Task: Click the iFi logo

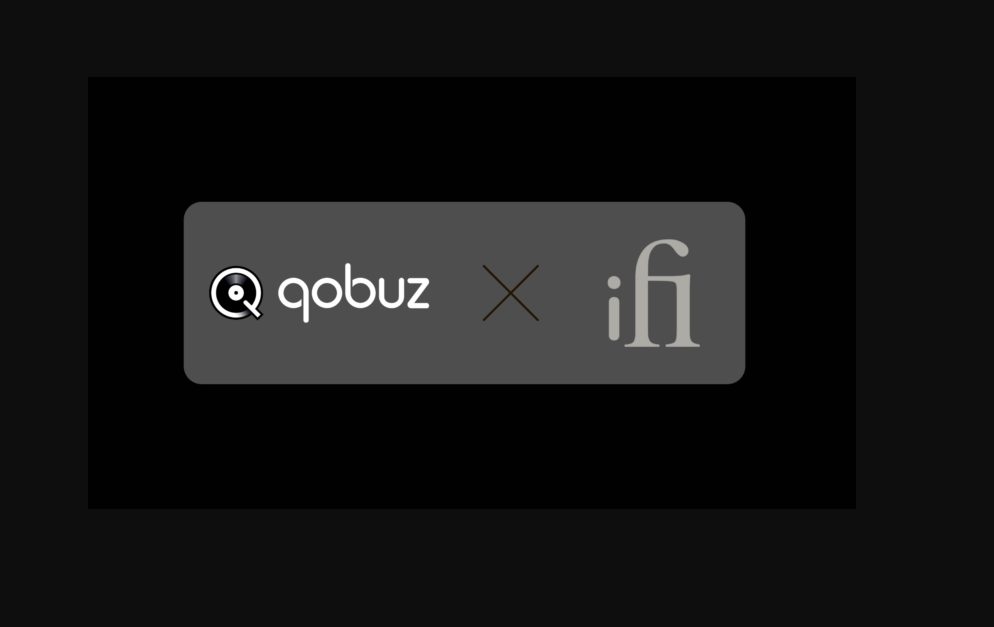Action: pos(654,293)
